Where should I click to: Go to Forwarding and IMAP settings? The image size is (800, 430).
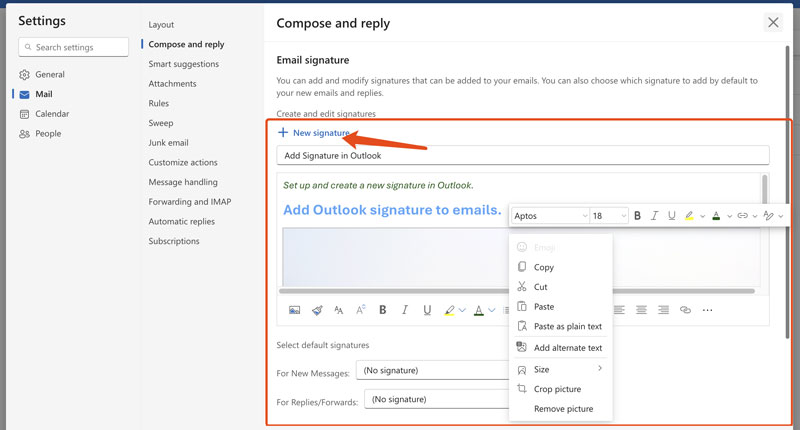pyautogui.click(x=190, y=202)
